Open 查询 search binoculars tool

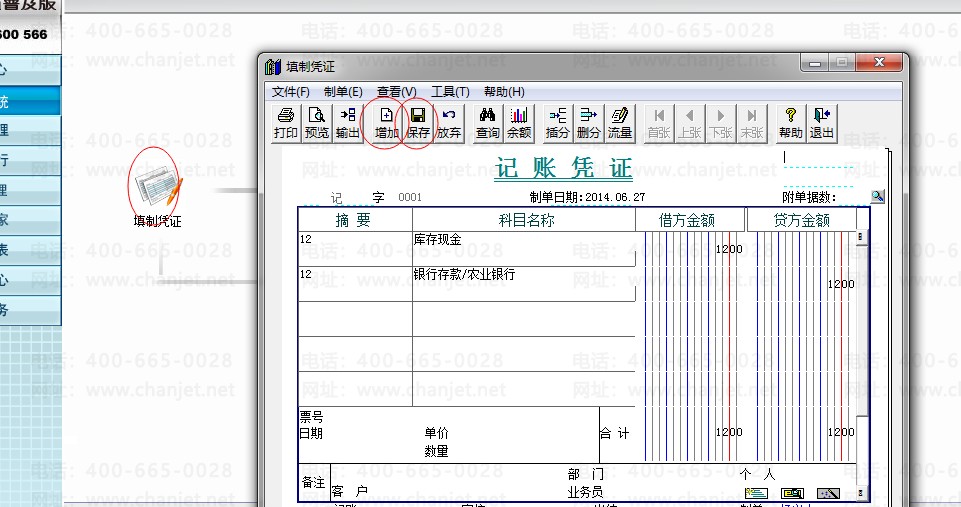click(487, 123)
